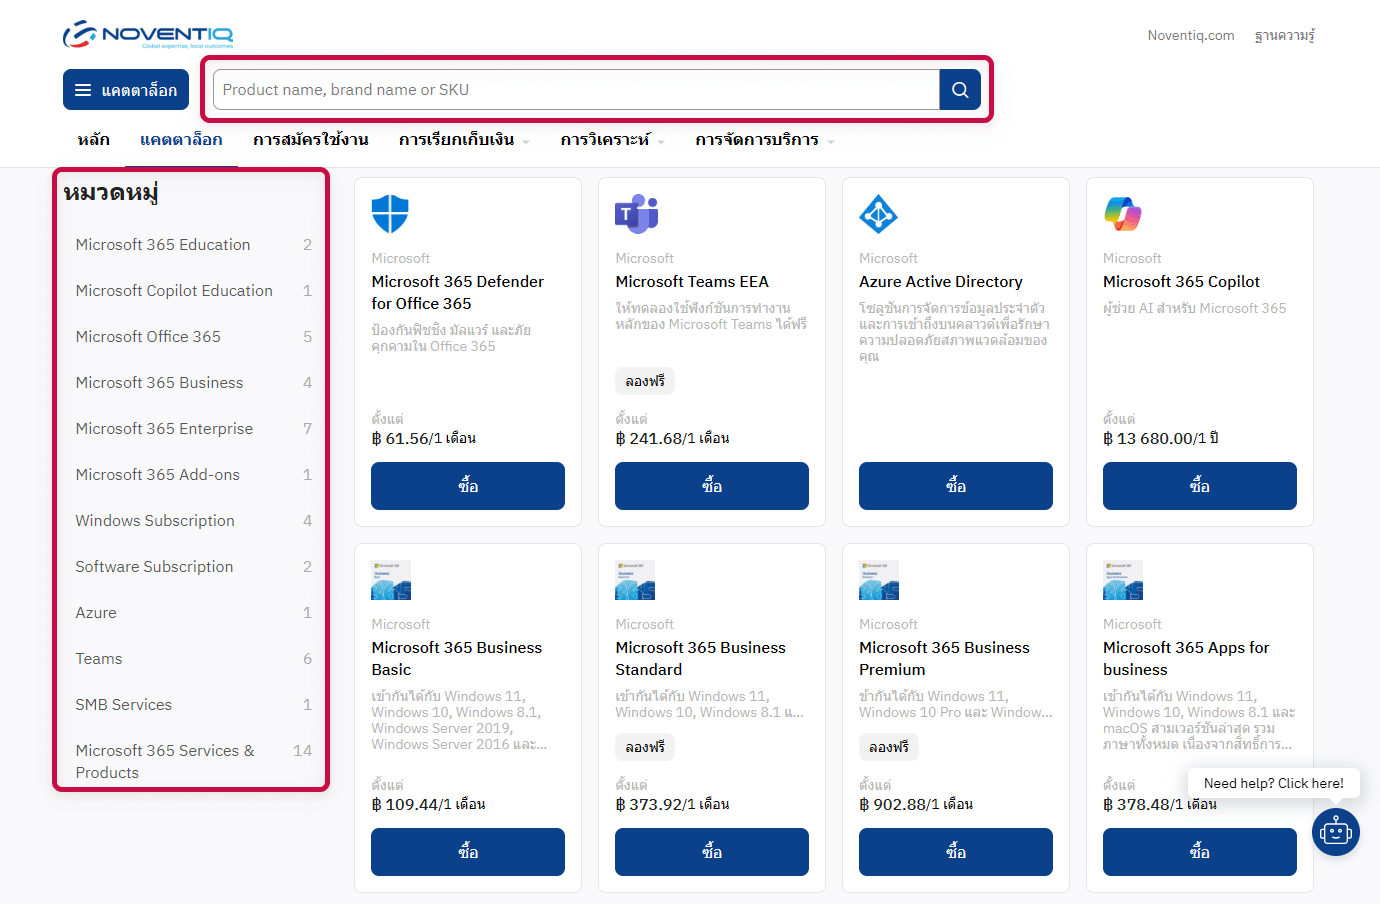The image size is (1380, 904).
Task: Click the hamburger menu beside แคตตาล็อก
Action: coord(83,89)
